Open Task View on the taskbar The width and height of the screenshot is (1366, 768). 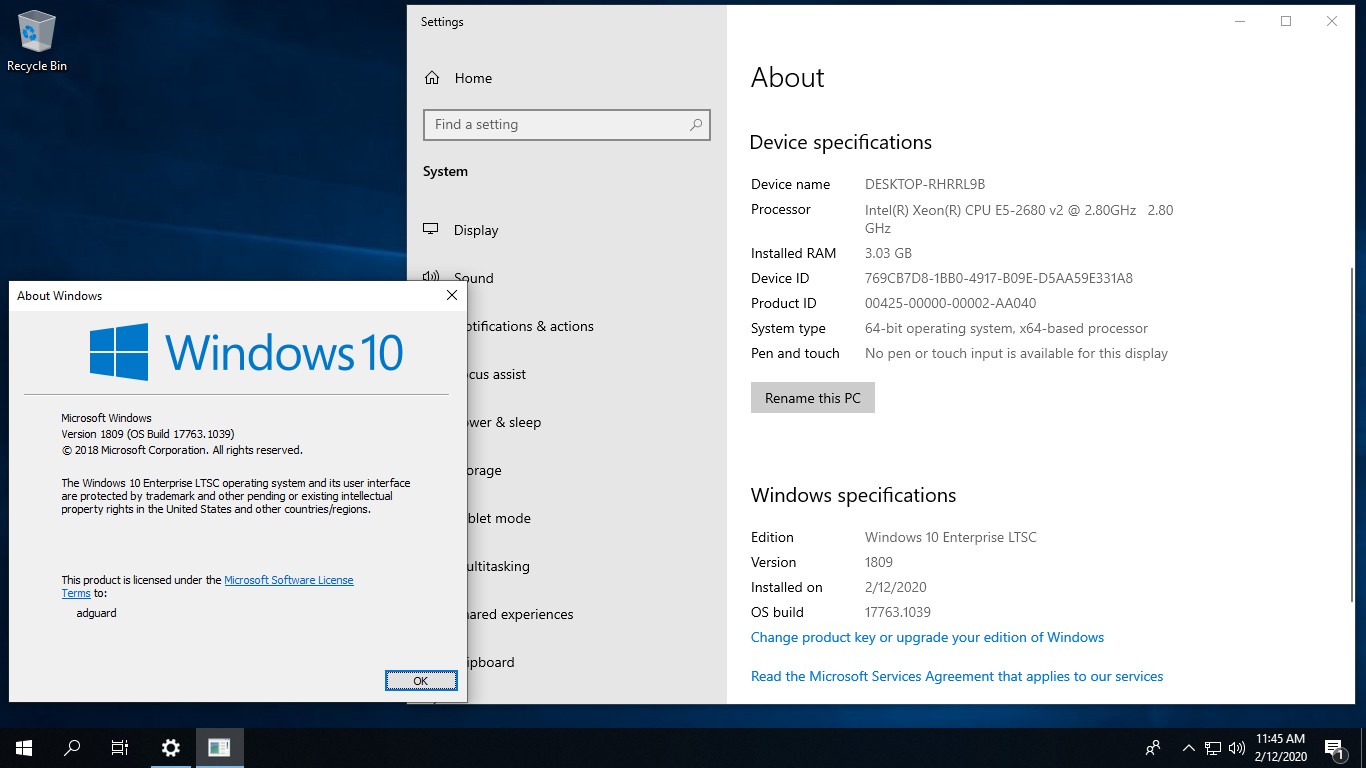120,747
